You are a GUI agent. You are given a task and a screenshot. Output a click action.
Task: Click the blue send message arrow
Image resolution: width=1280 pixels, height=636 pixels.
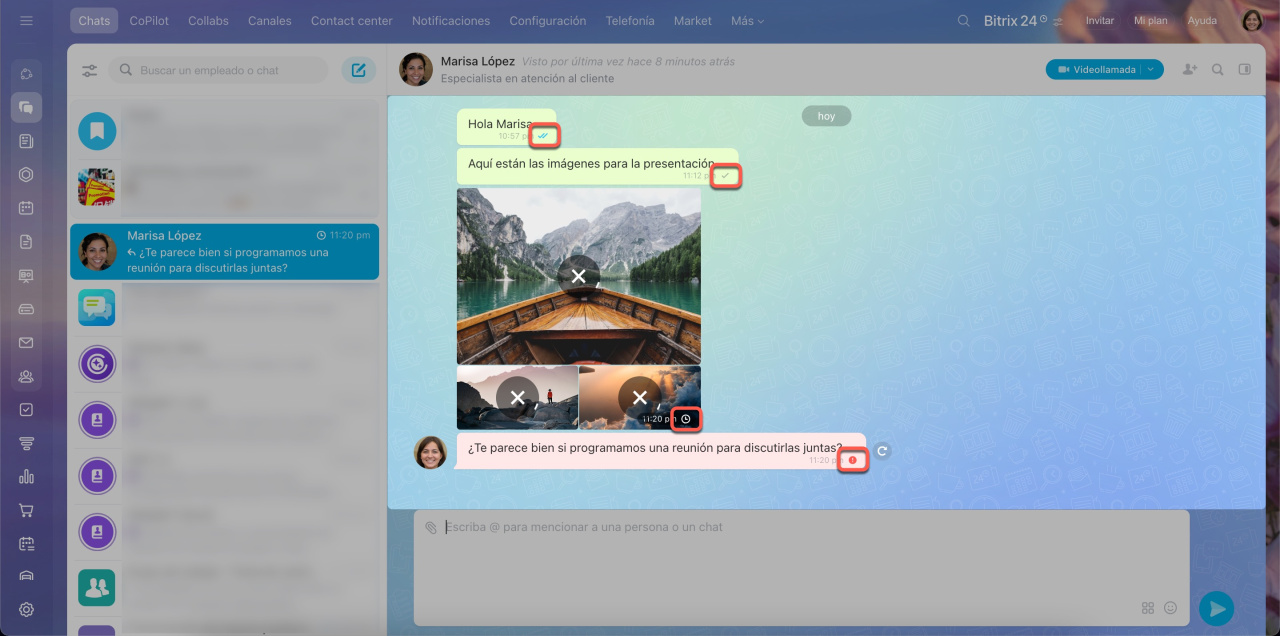pos(1216,608)
